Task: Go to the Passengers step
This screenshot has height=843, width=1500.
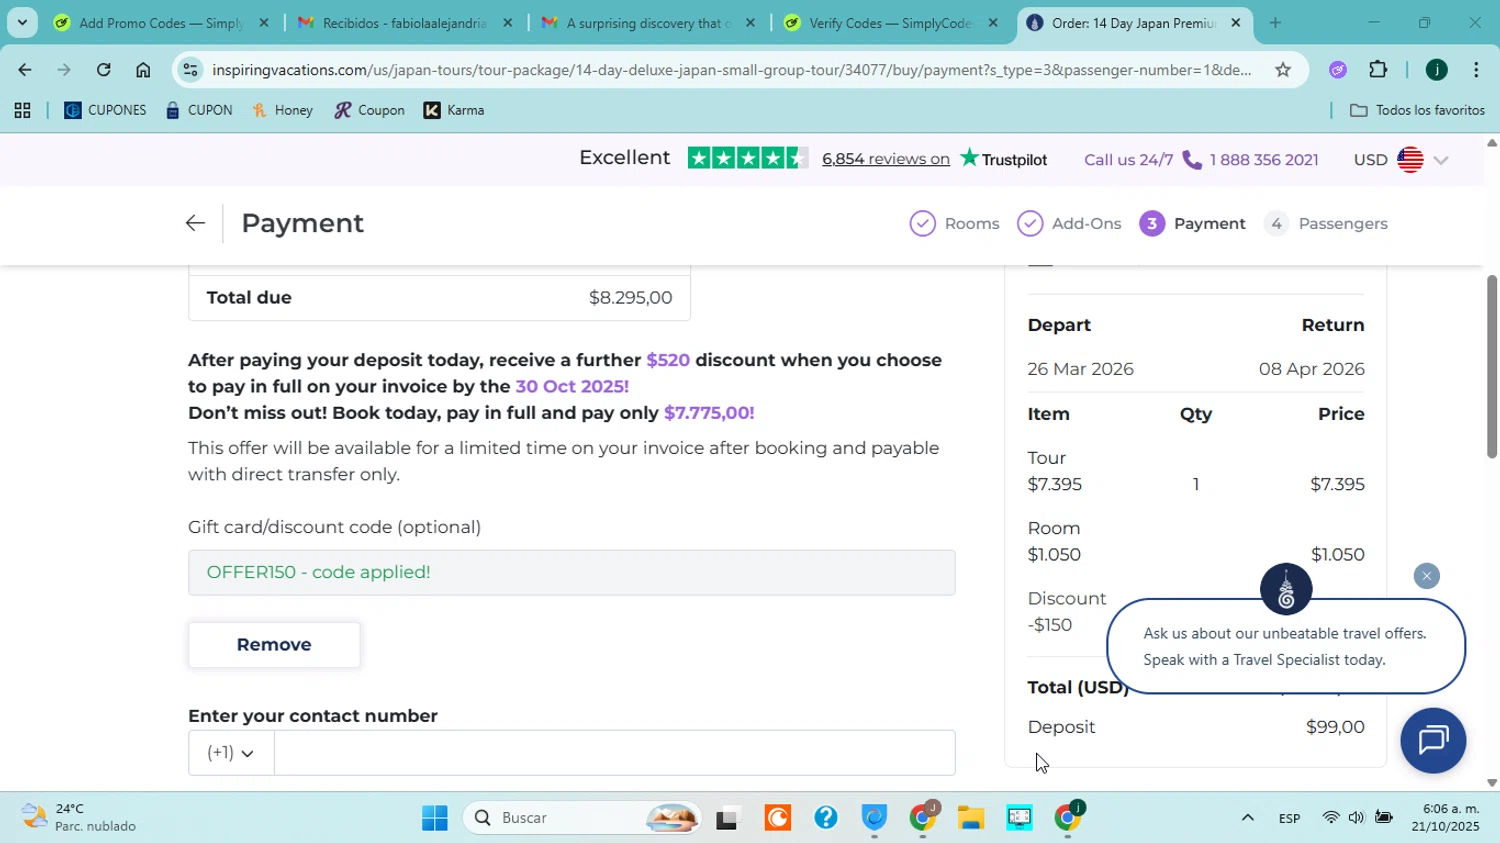Action: pos(1326,223)
